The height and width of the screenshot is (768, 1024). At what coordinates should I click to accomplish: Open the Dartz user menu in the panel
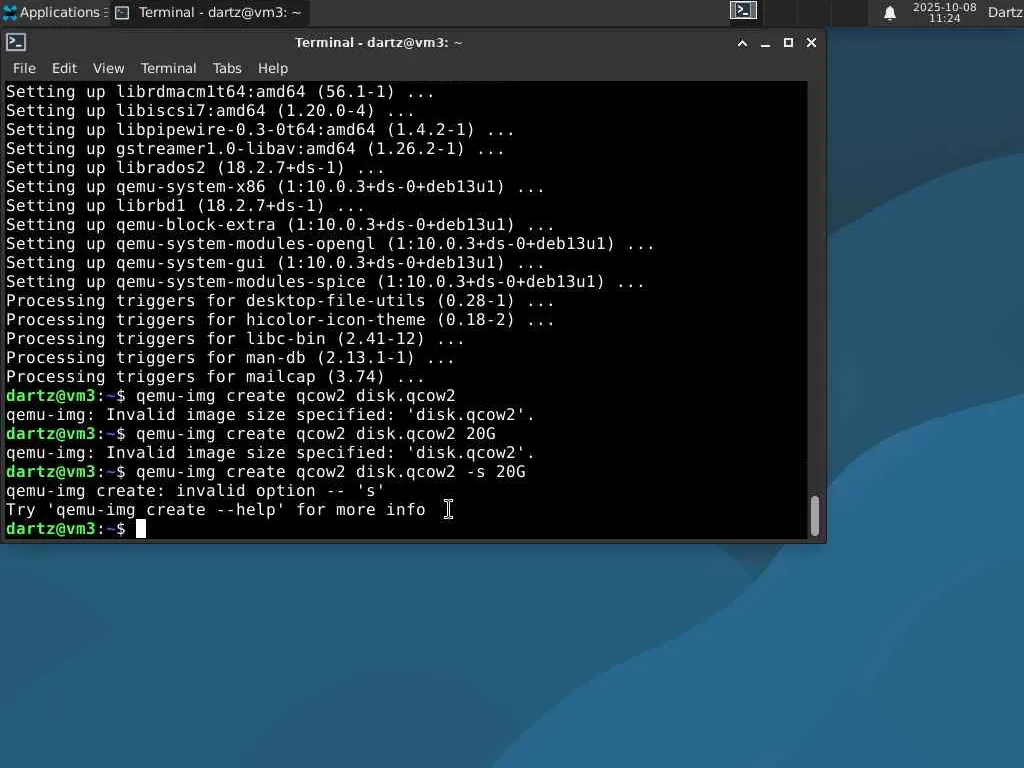coord(1005,12)
